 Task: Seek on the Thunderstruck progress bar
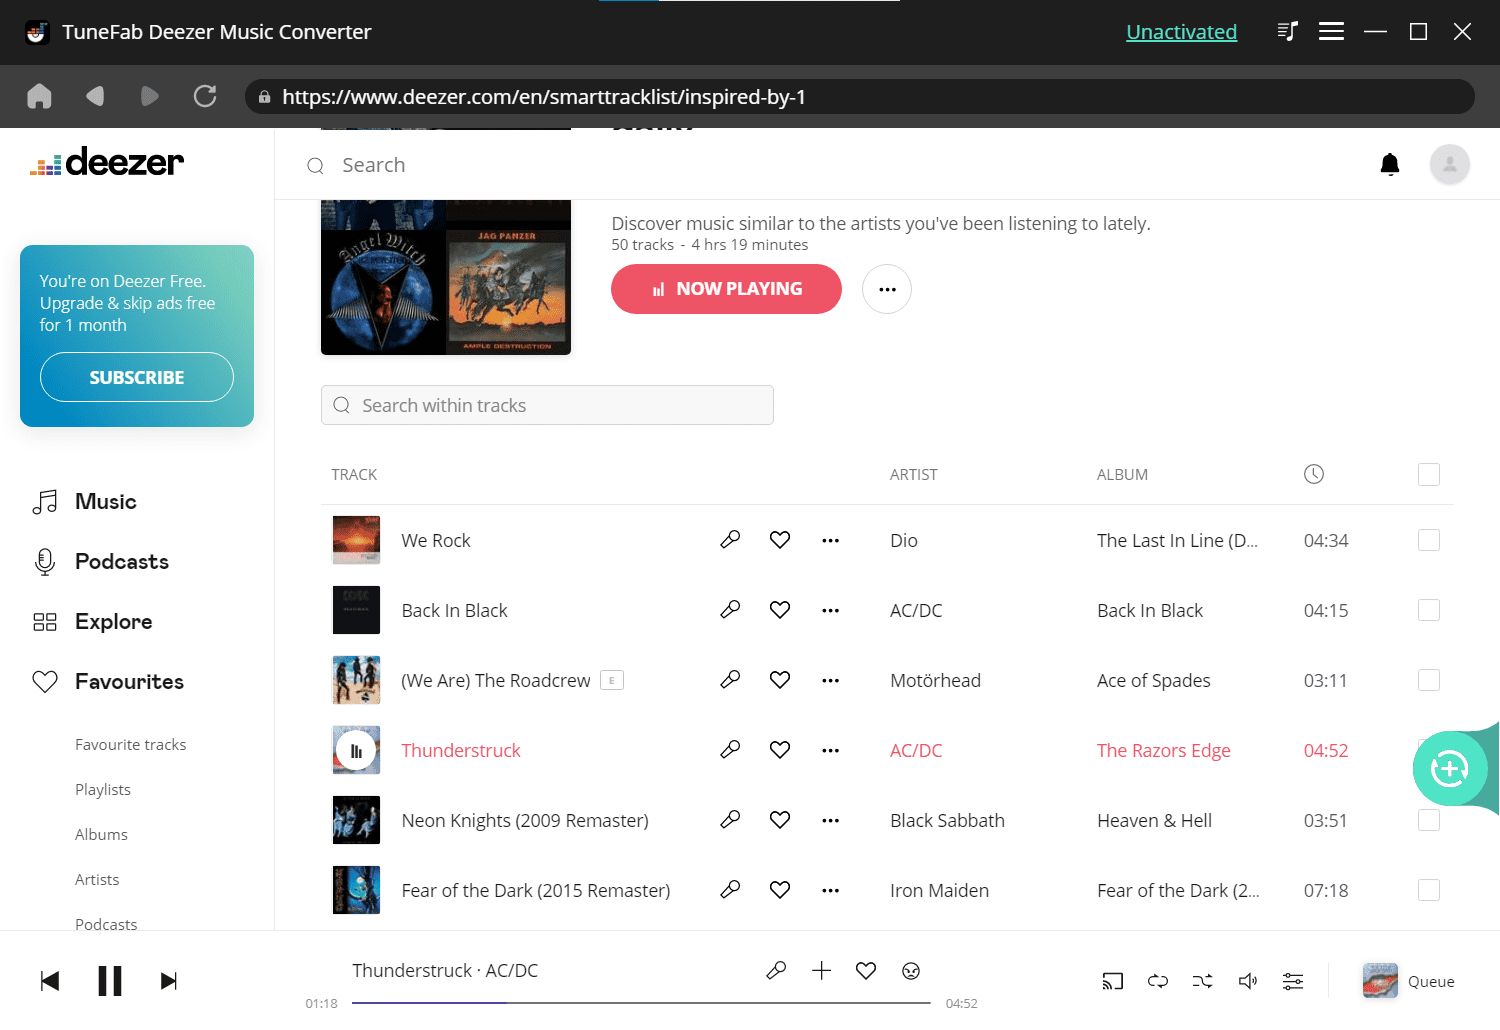coord(640,1002)
